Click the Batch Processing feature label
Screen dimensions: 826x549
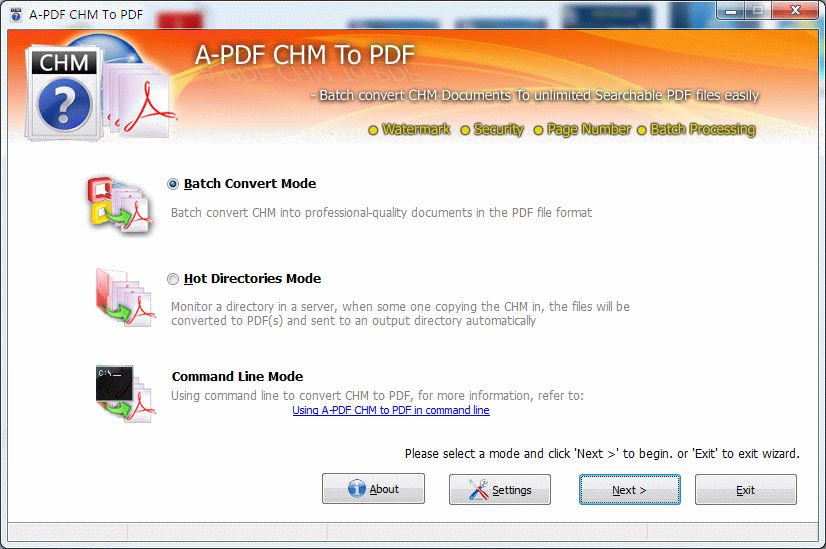702,130
